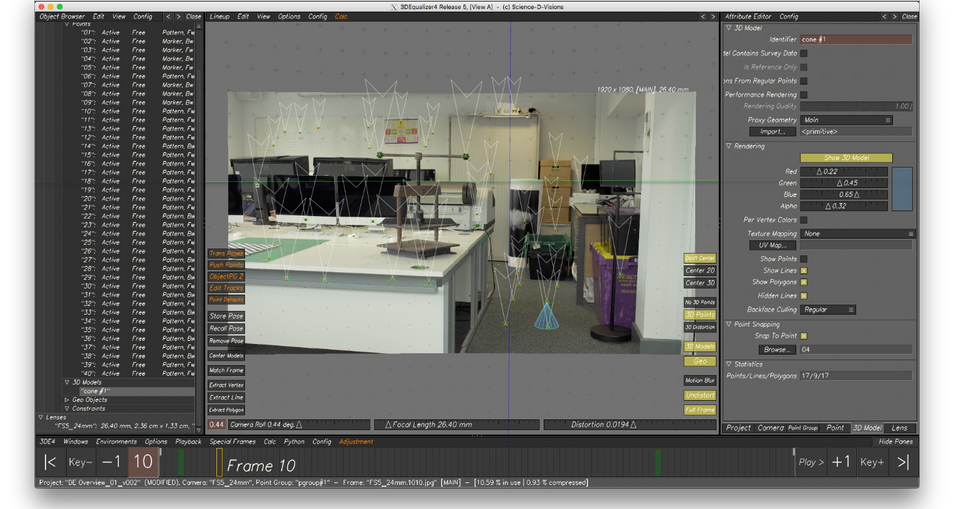Toggle Geo display button
The width and height of the screenshot is (954, 509).
tap(700, 361)
